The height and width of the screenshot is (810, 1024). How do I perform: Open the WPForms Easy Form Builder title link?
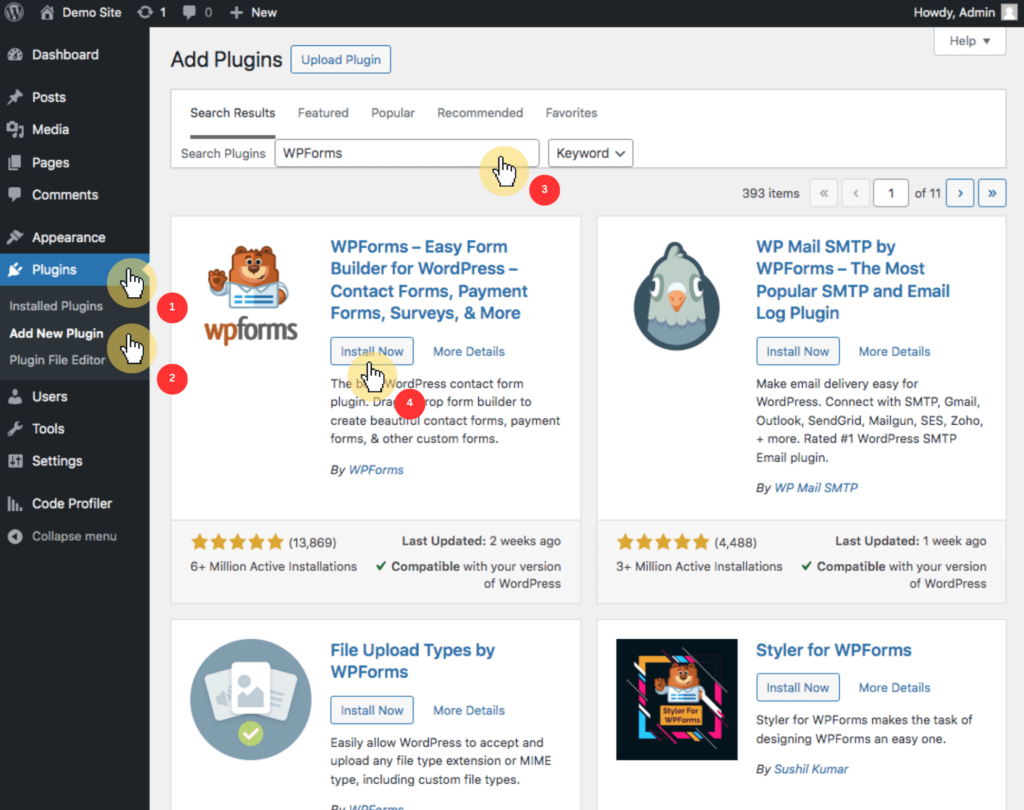point(429,280)
